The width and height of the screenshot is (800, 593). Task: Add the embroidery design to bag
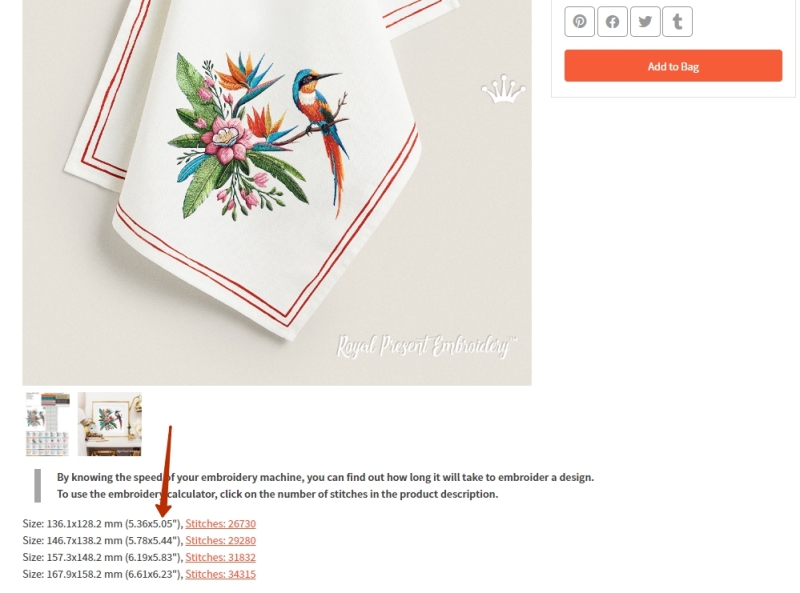tap(673, 66)
